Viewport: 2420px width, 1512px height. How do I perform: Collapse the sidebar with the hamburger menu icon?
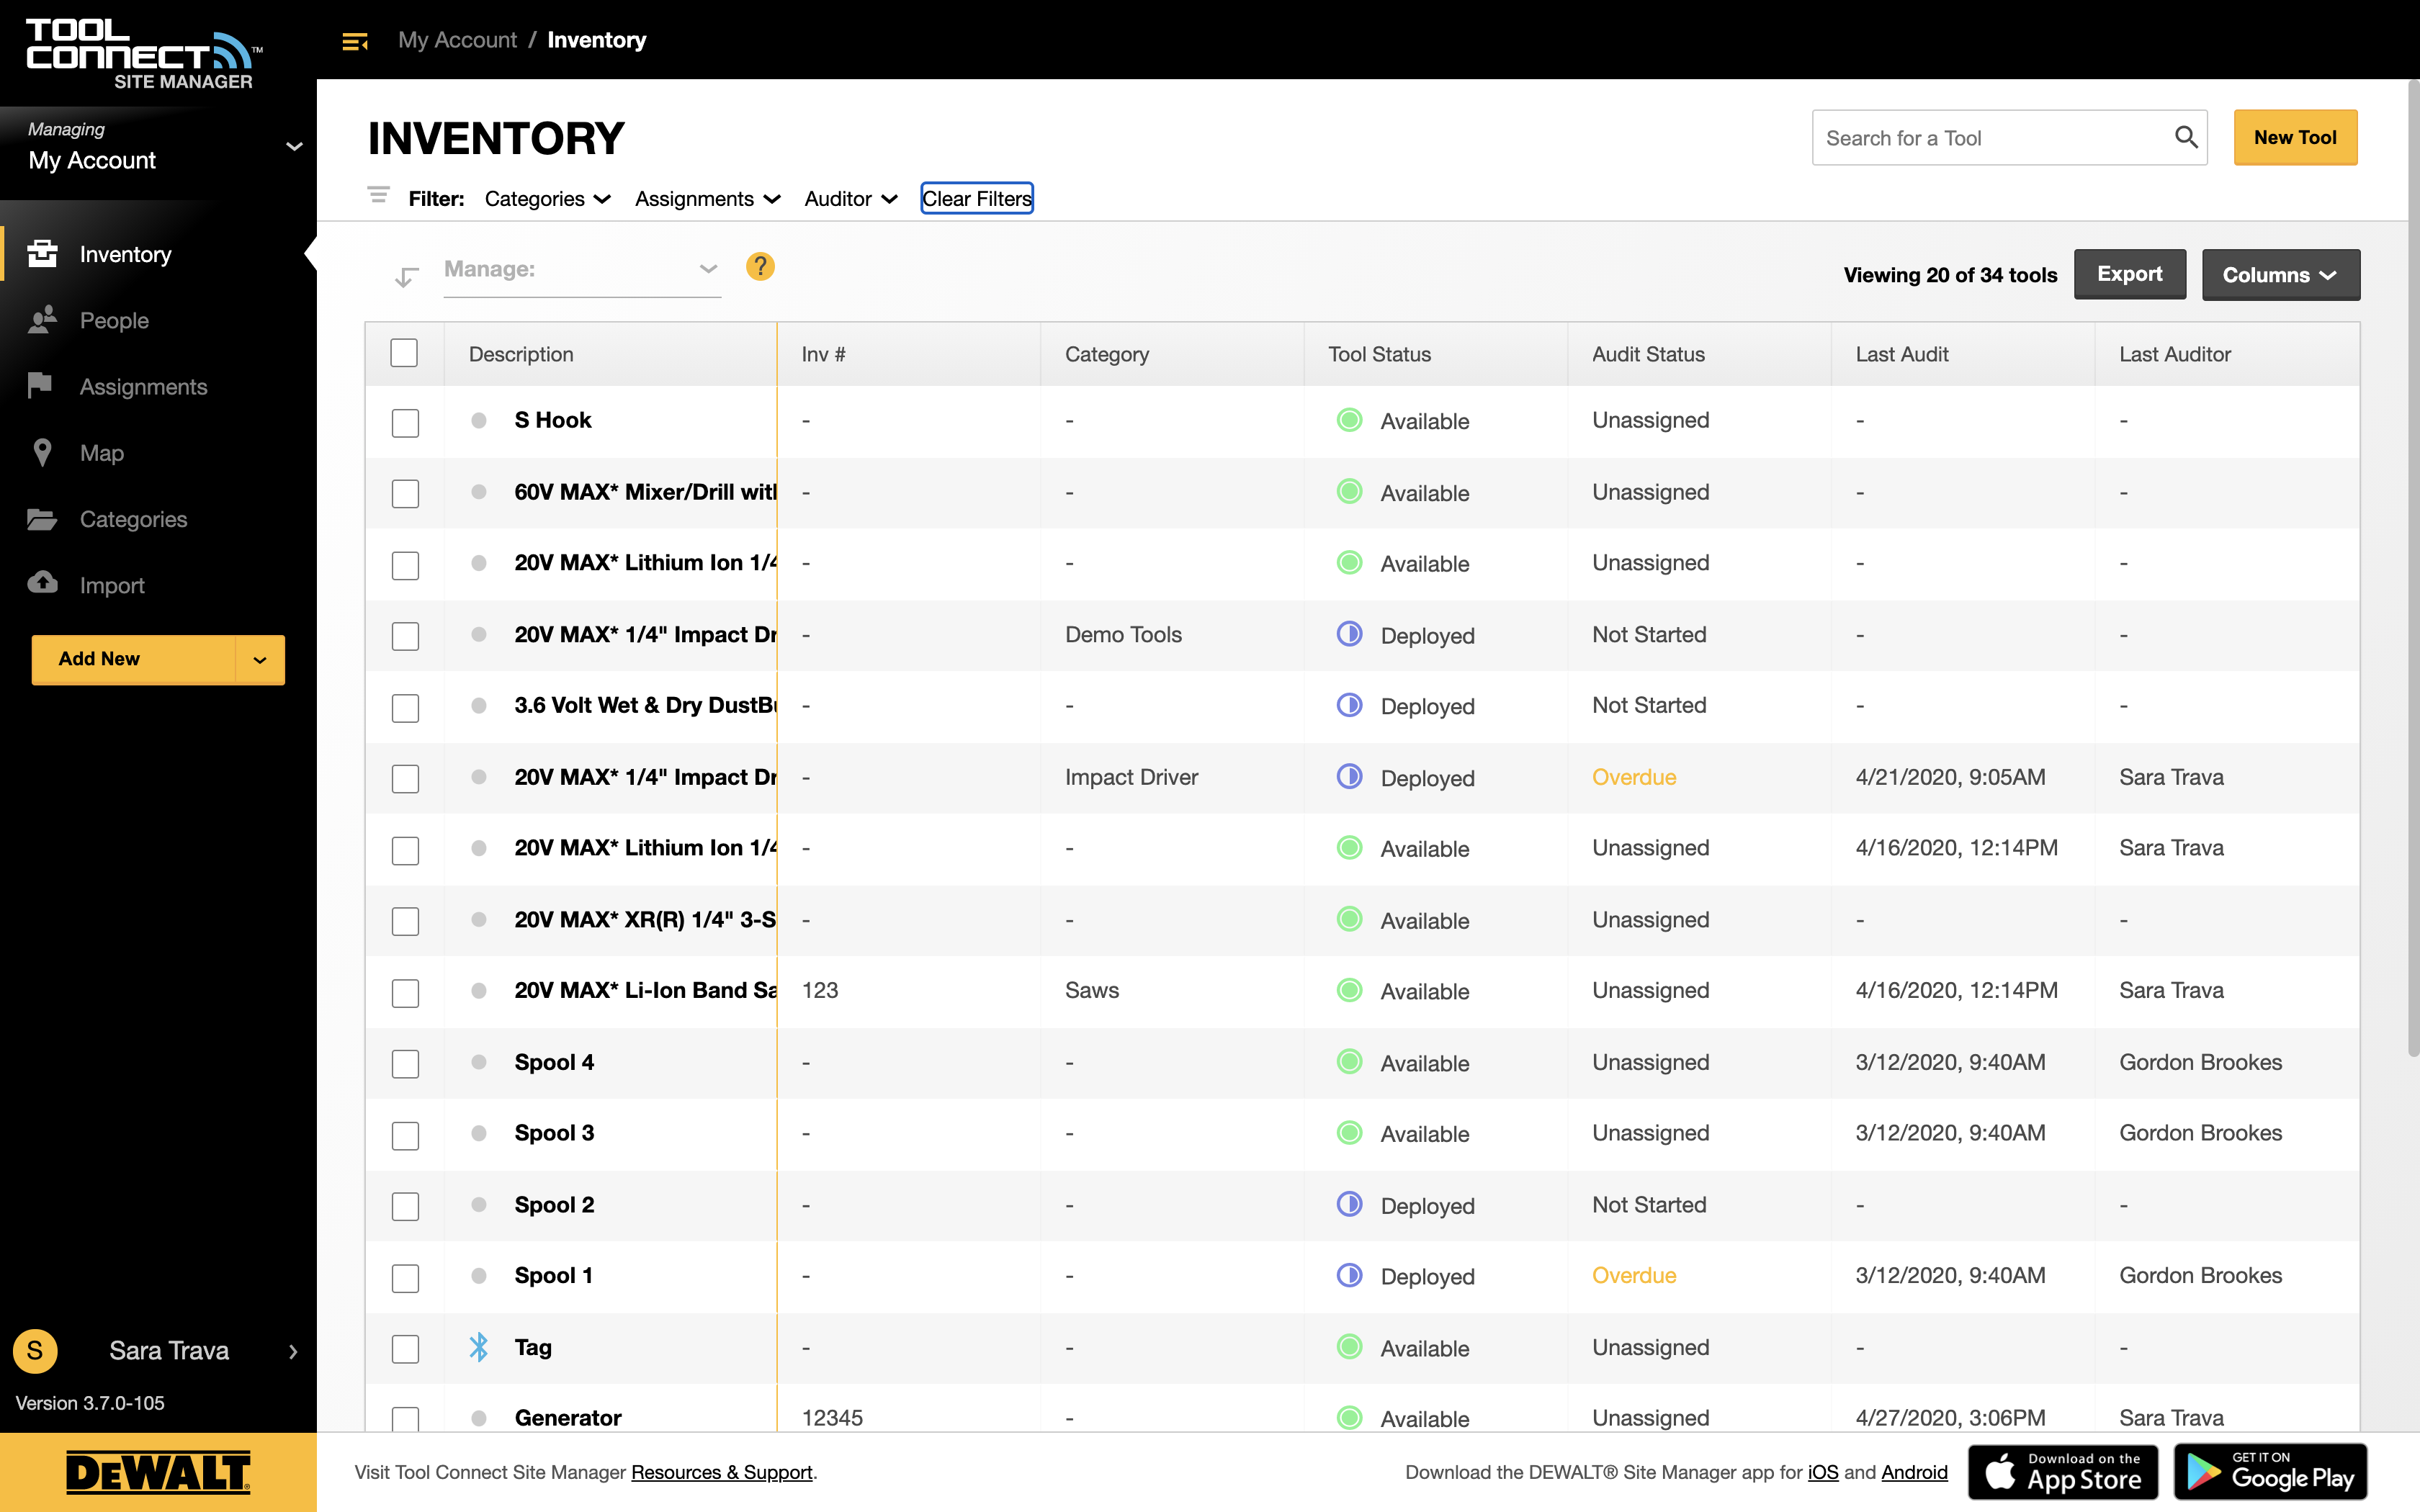pyautogui.click(x=355, y=41)
